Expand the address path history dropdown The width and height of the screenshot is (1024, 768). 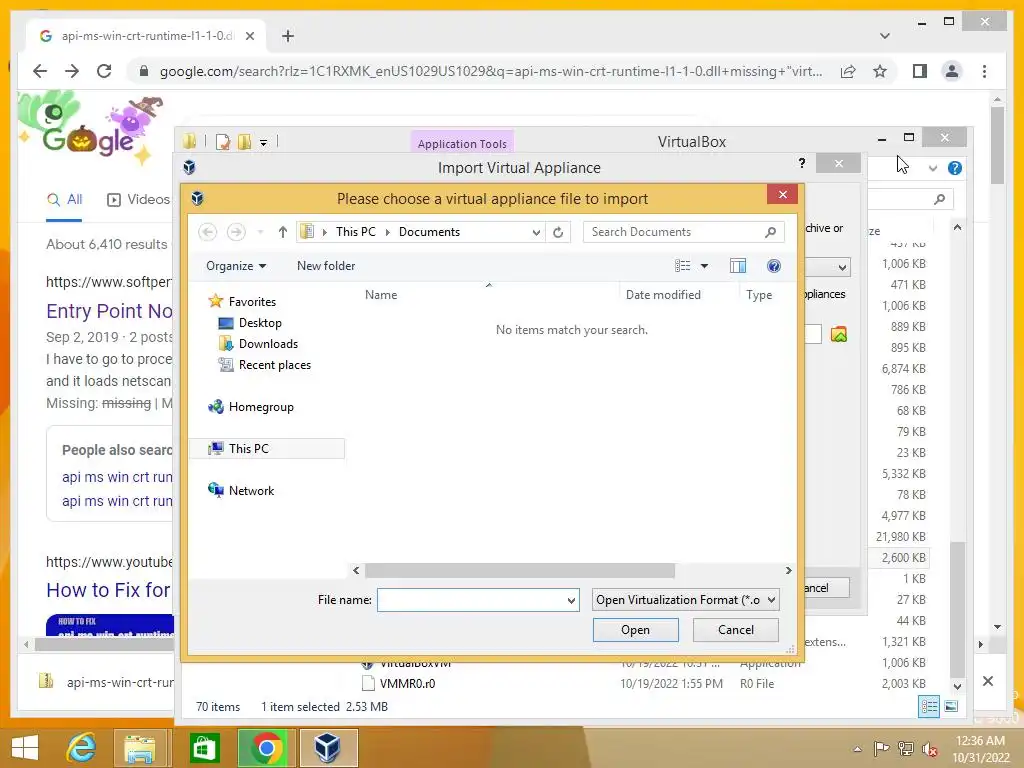536,232
